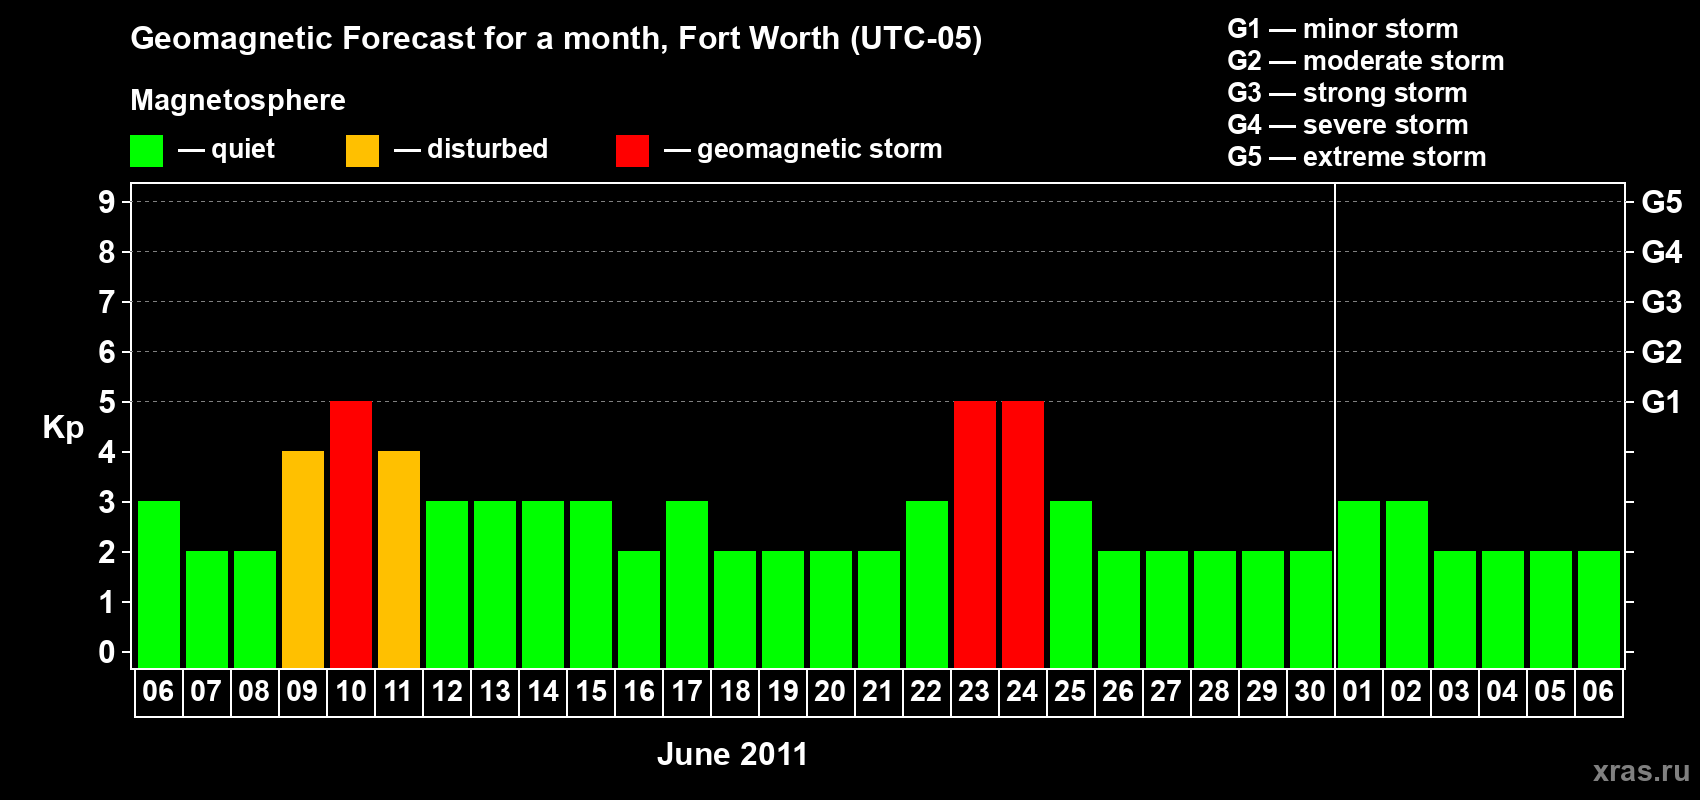Click the red geomagnetic storm legend swatch

pos(632,151)
